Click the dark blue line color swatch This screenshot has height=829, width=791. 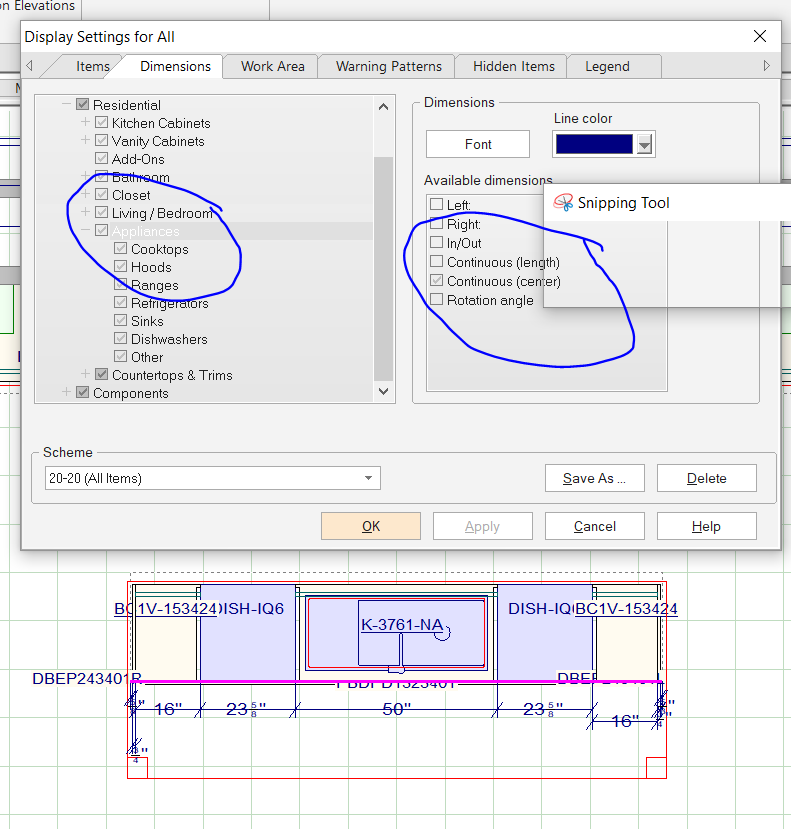(x=593, y=145)
